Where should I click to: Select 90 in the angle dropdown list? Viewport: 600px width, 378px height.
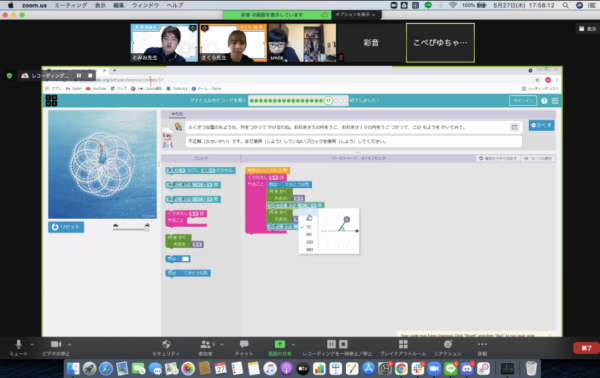click(x=309, y=234)
